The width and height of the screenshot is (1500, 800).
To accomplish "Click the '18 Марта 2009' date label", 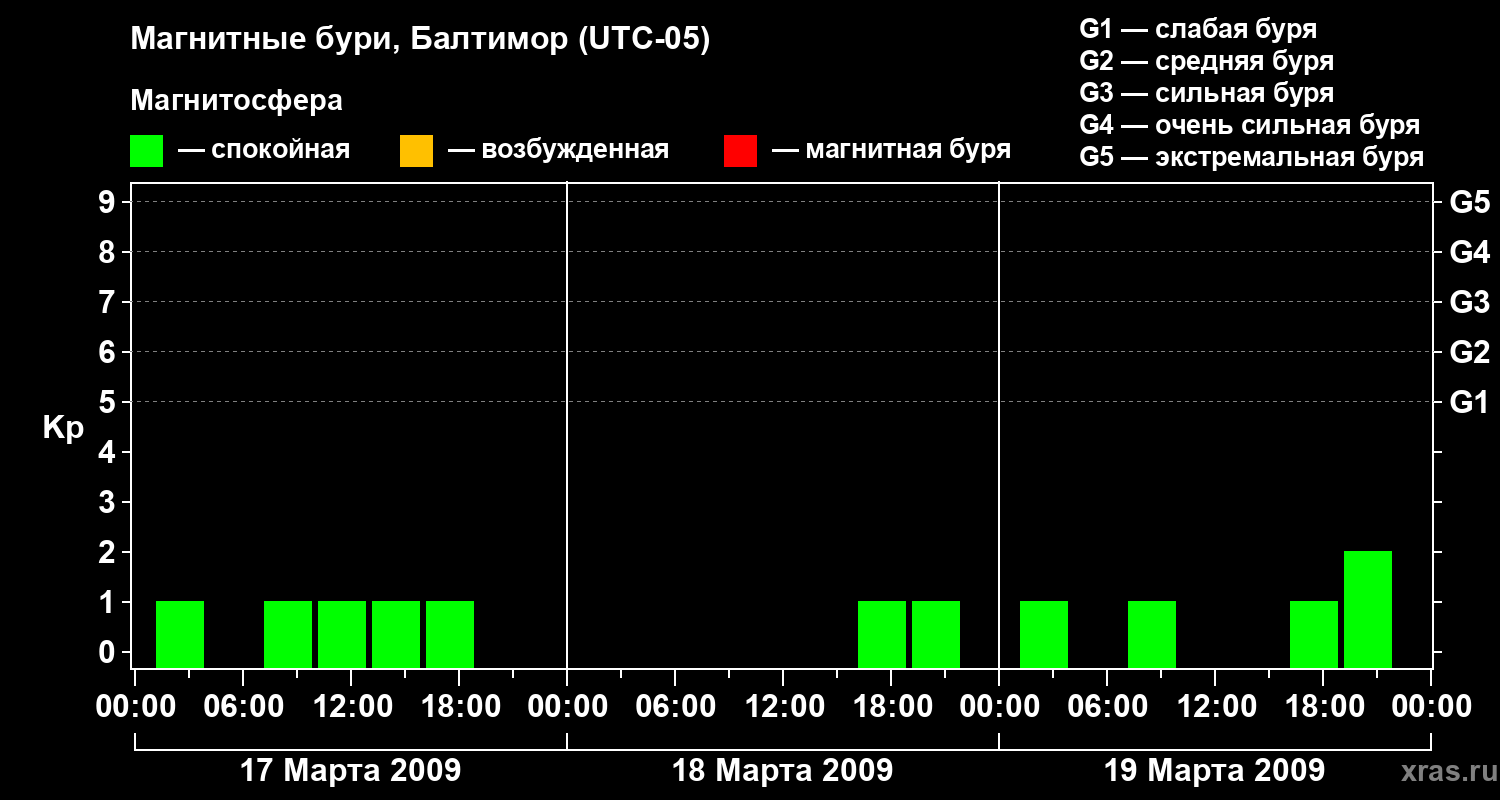I will click(783, 771).
